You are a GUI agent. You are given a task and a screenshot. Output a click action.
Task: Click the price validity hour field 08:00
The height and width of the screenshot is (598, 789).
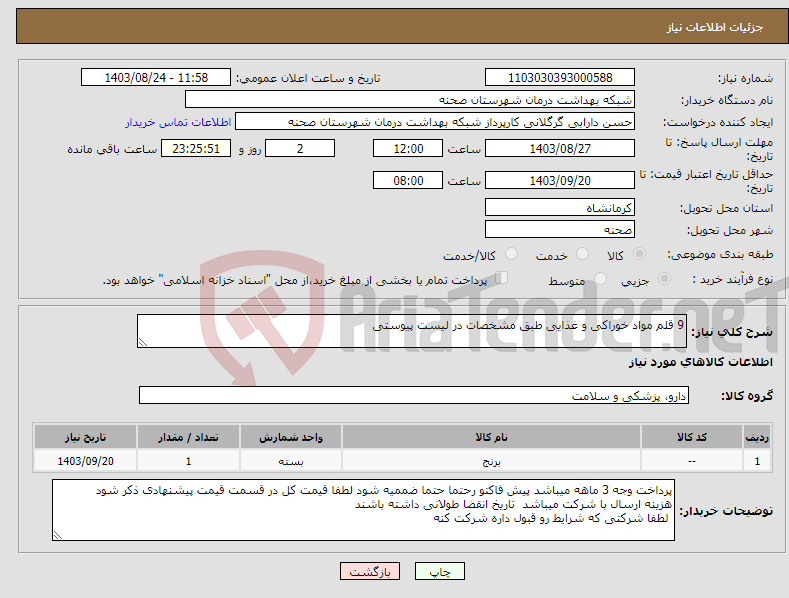(x=408, y=180)
